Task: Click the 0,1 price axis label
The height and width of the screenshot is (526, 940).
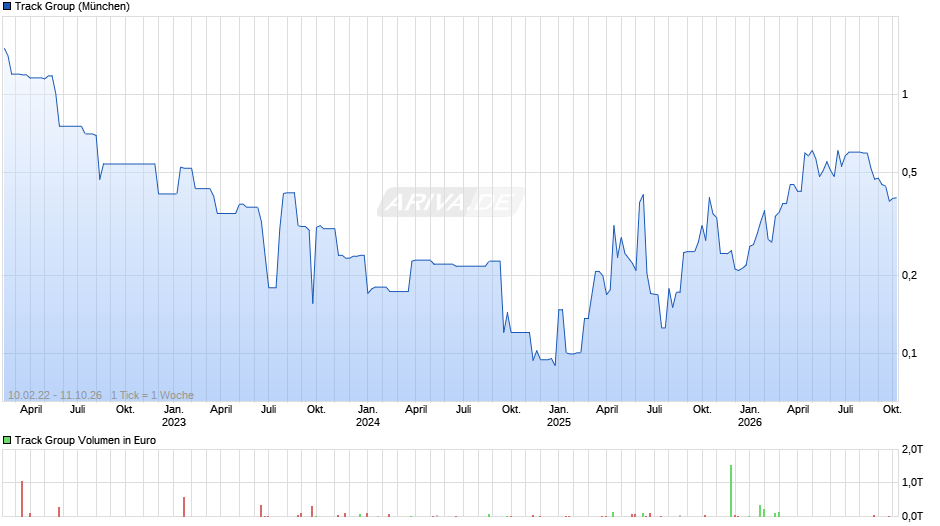Action: tap(909, 353)
